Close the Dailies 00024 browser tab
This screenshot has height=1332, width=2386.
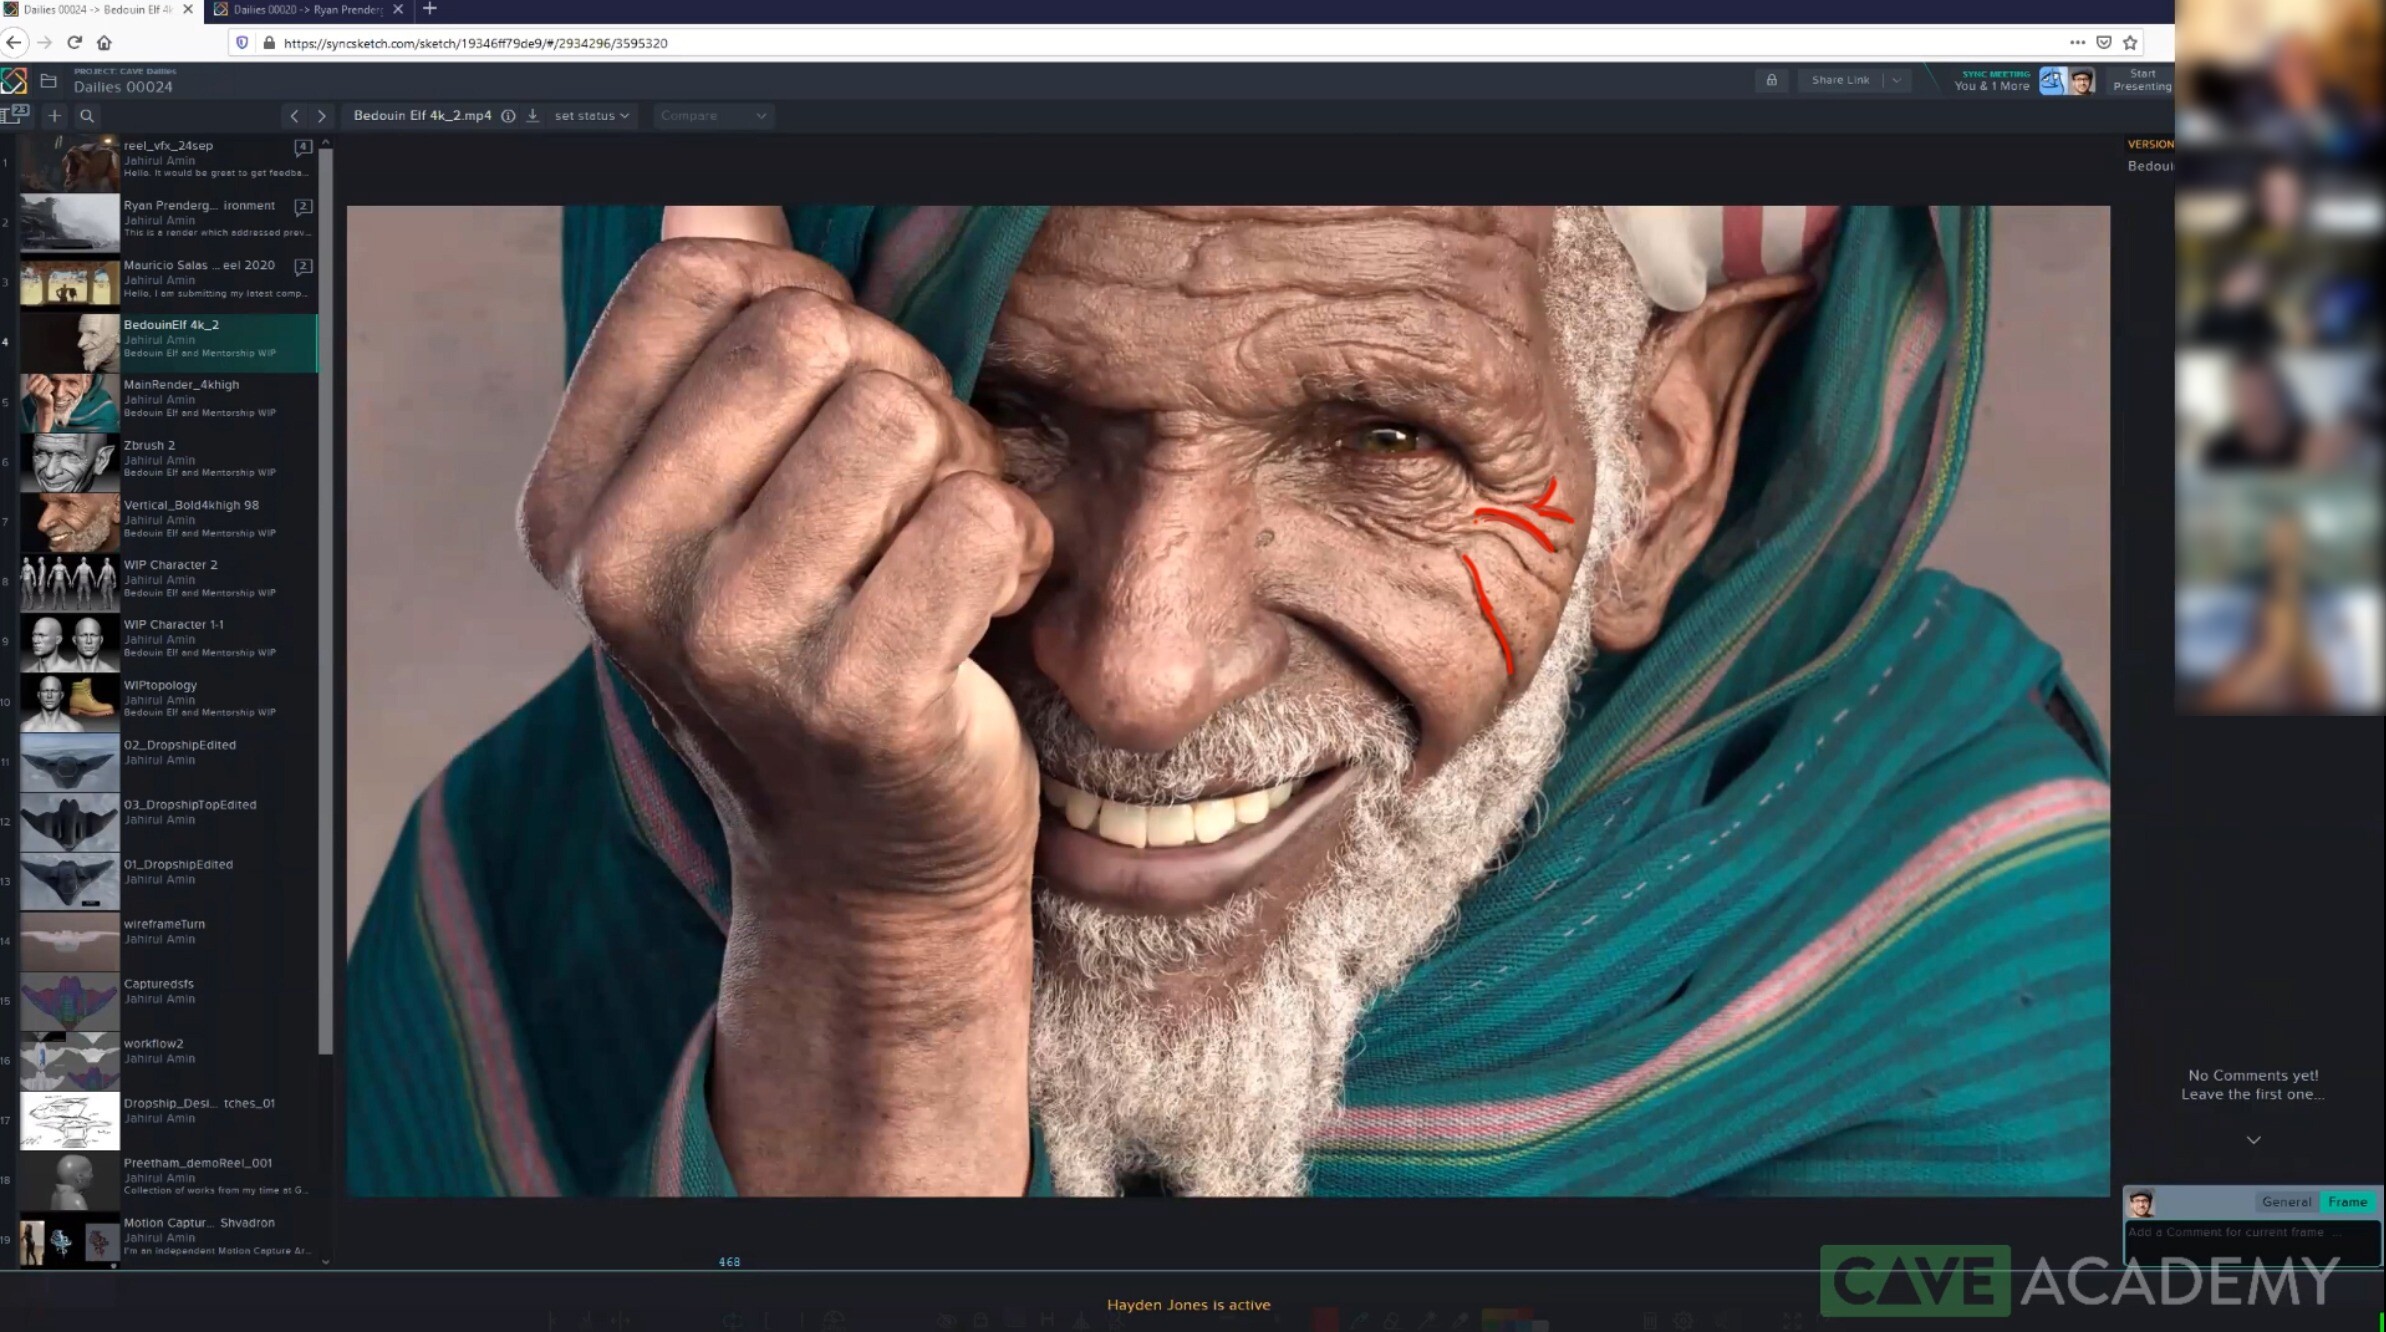[x=188, y=10]
